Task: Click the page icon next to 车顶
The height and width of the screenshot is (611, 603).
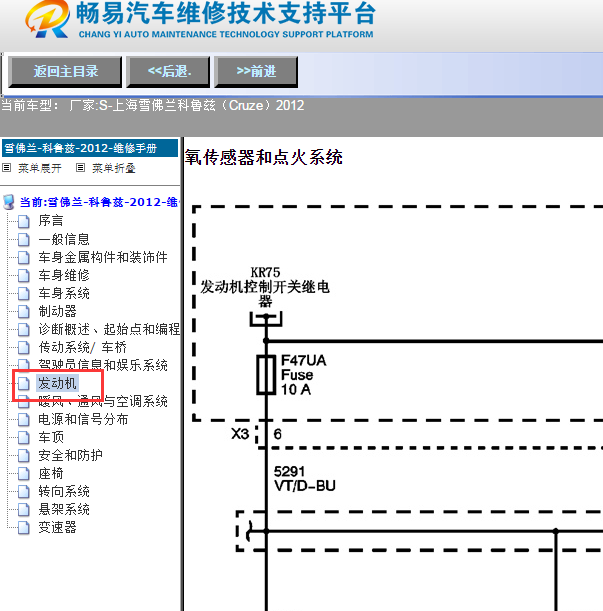Action: 24,438
